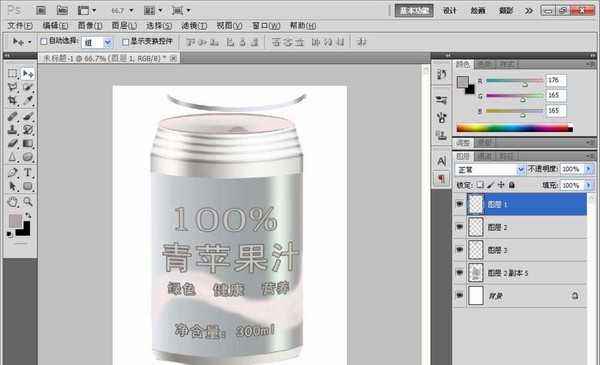
Task: Select the Clone Stamp tool
Action: pyautogui.click(x=13, y=130)
